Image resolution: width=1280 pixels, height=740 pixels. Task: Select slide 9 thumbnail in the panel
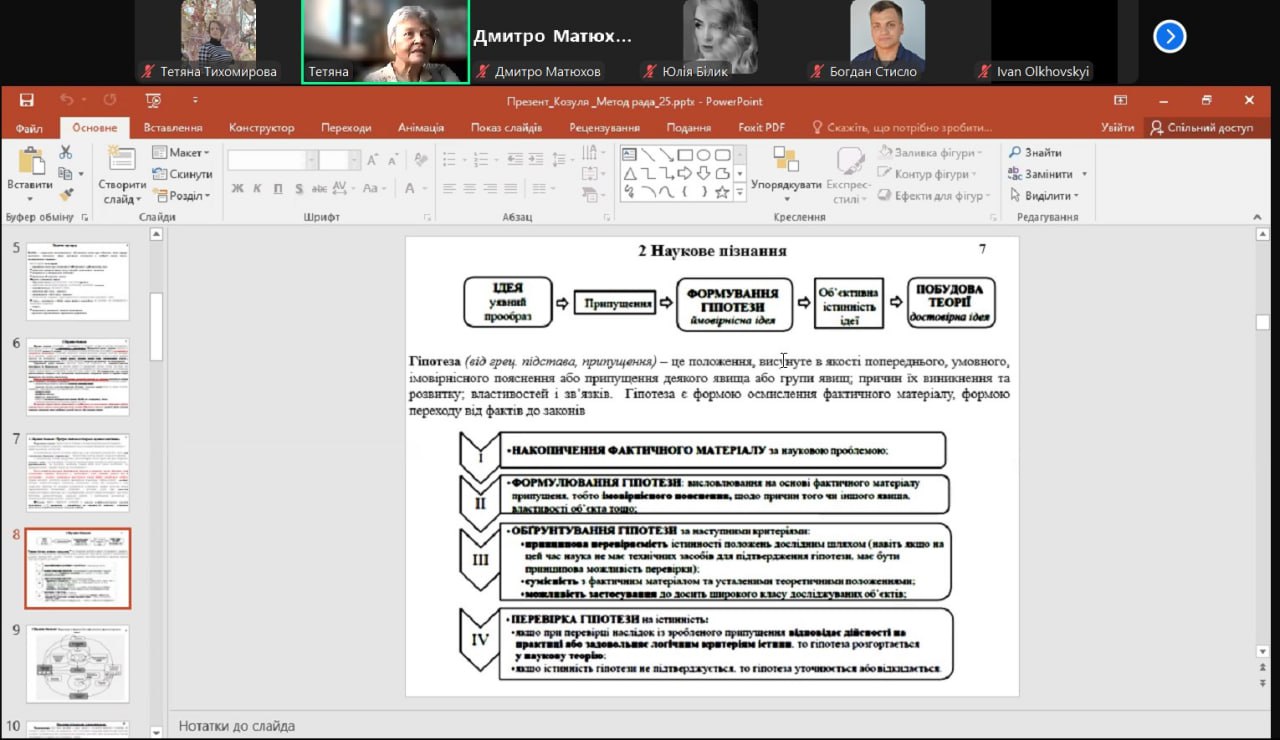(x=77, y=664)
